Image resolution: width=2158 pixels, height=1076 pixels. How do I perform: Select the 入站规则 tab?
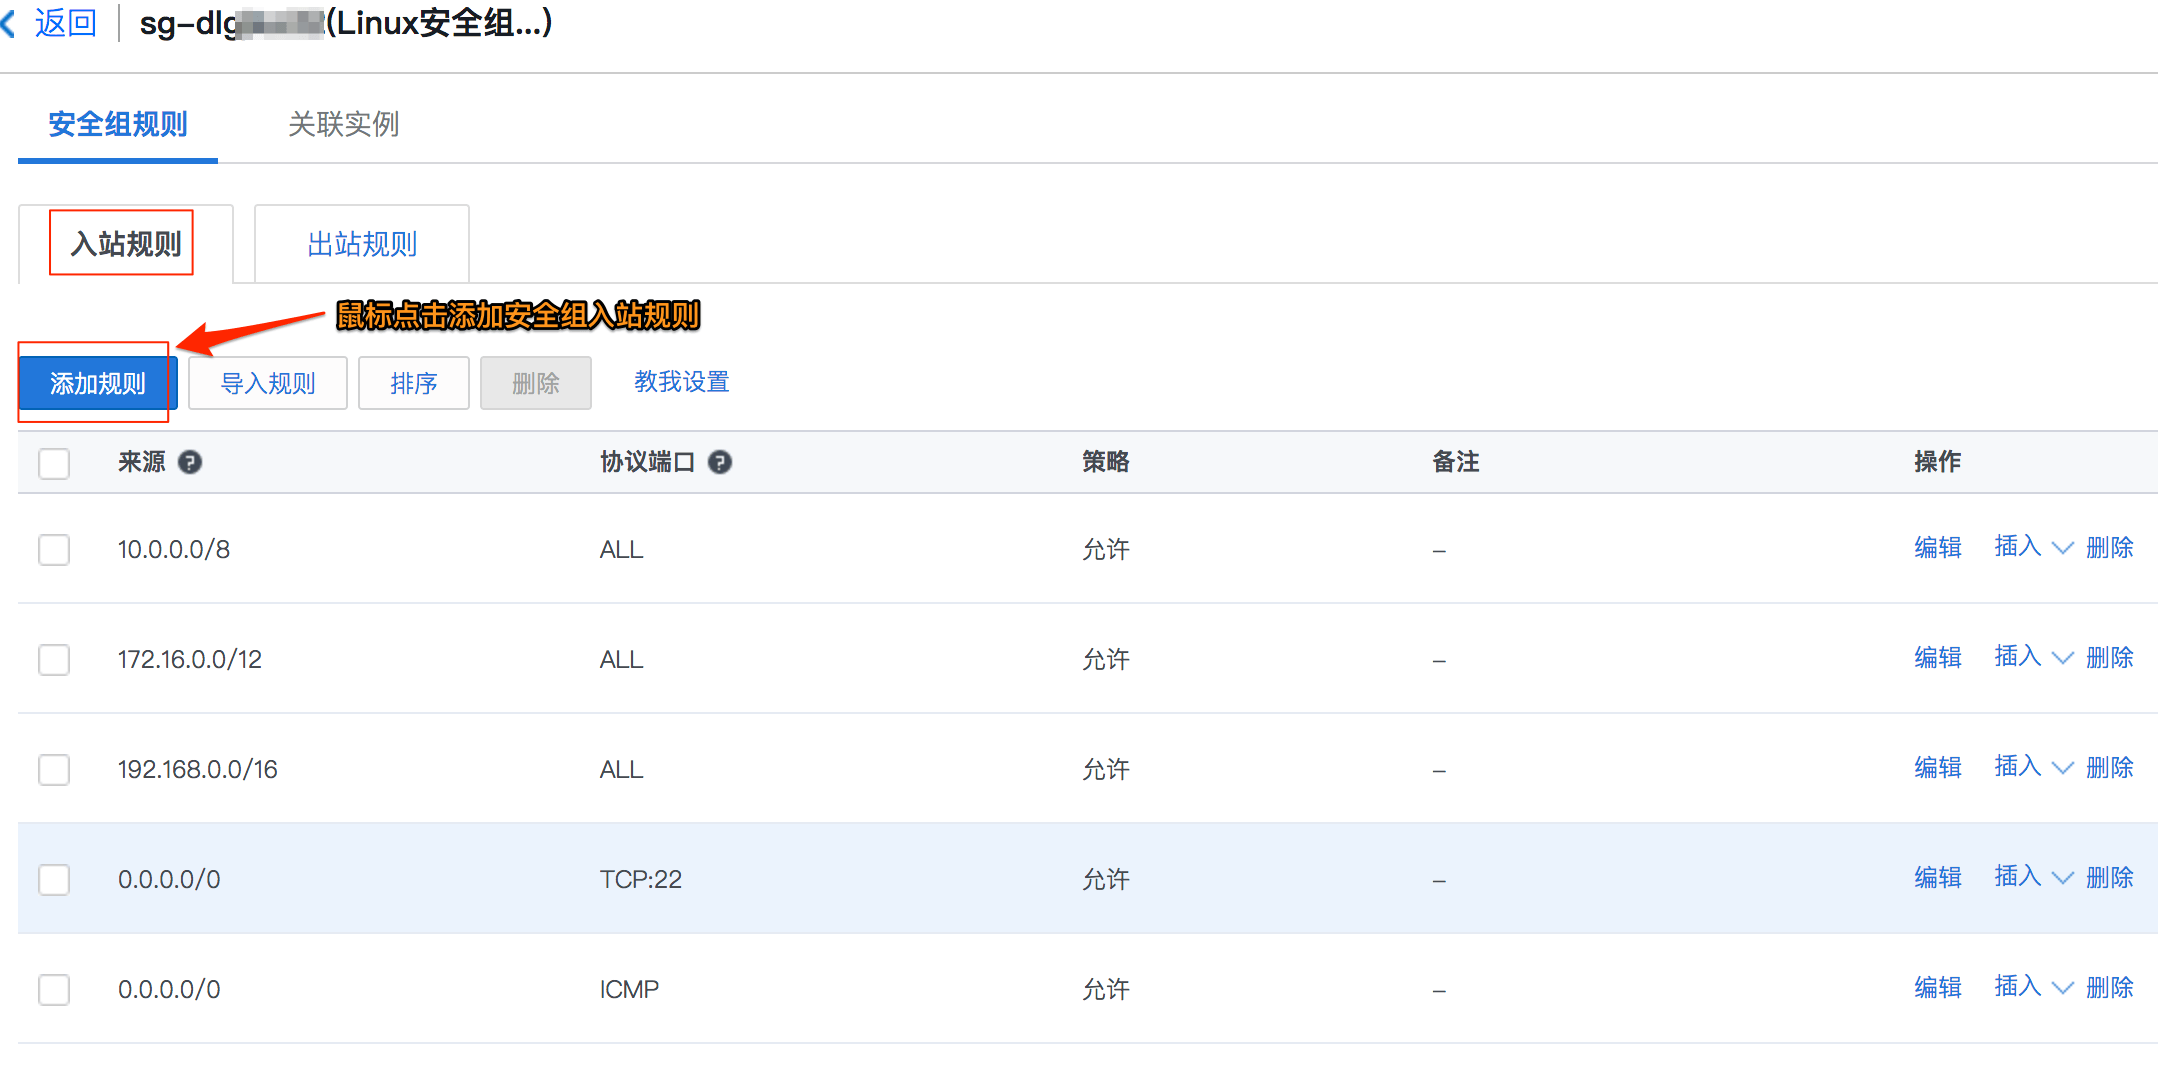pos(126,244)
